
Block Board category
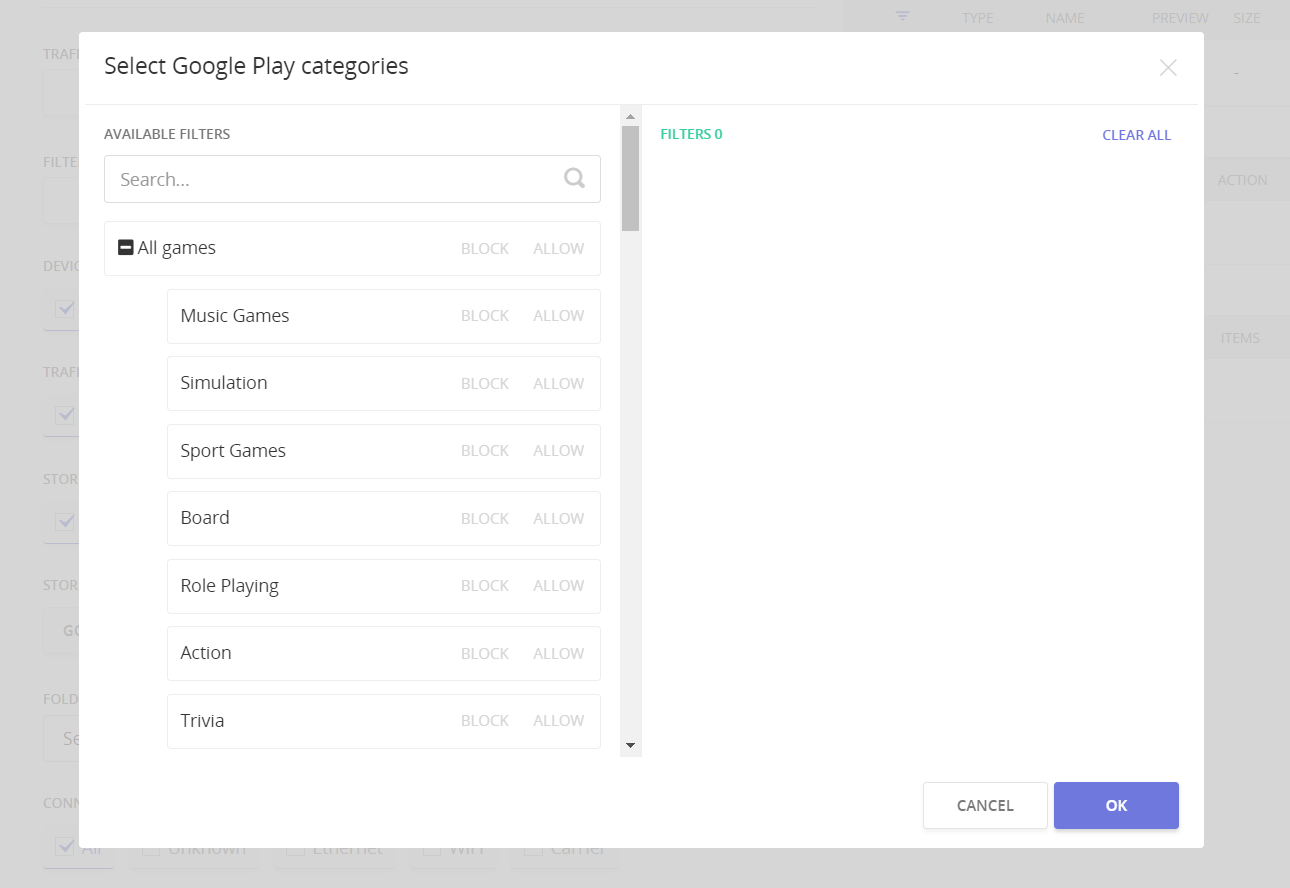coord(485,519)
